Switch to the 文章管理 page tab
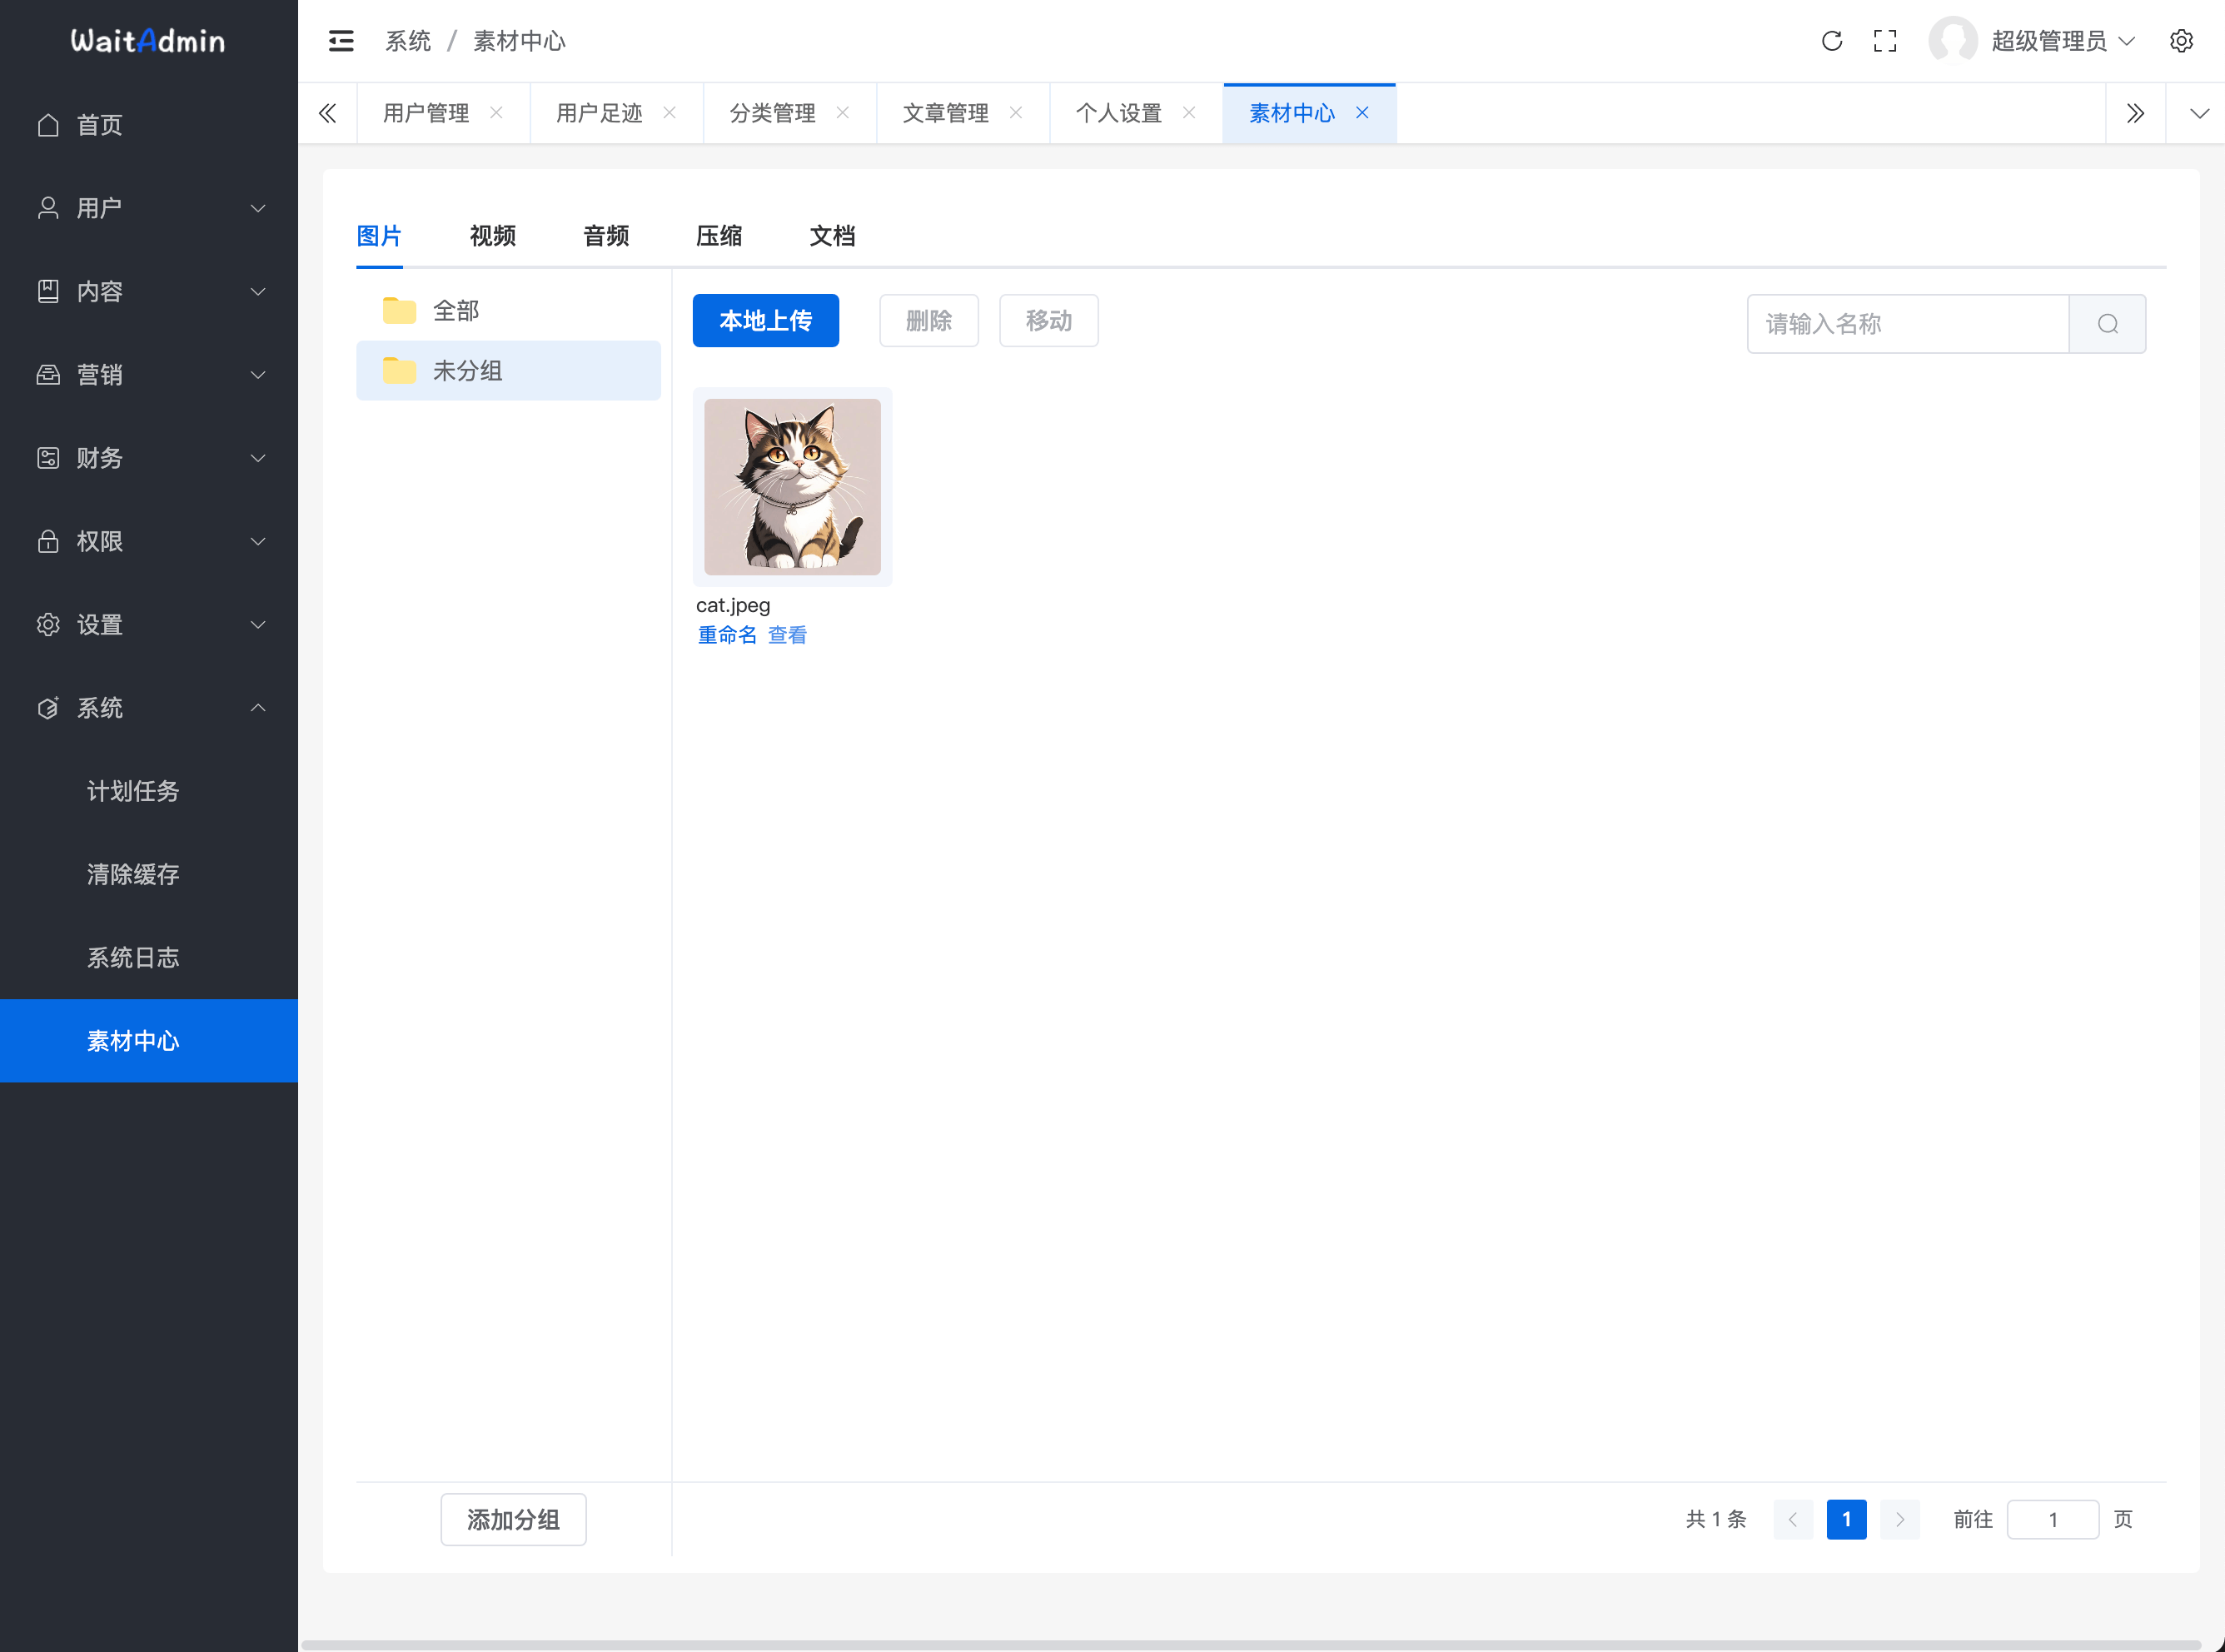 (945, 113)
